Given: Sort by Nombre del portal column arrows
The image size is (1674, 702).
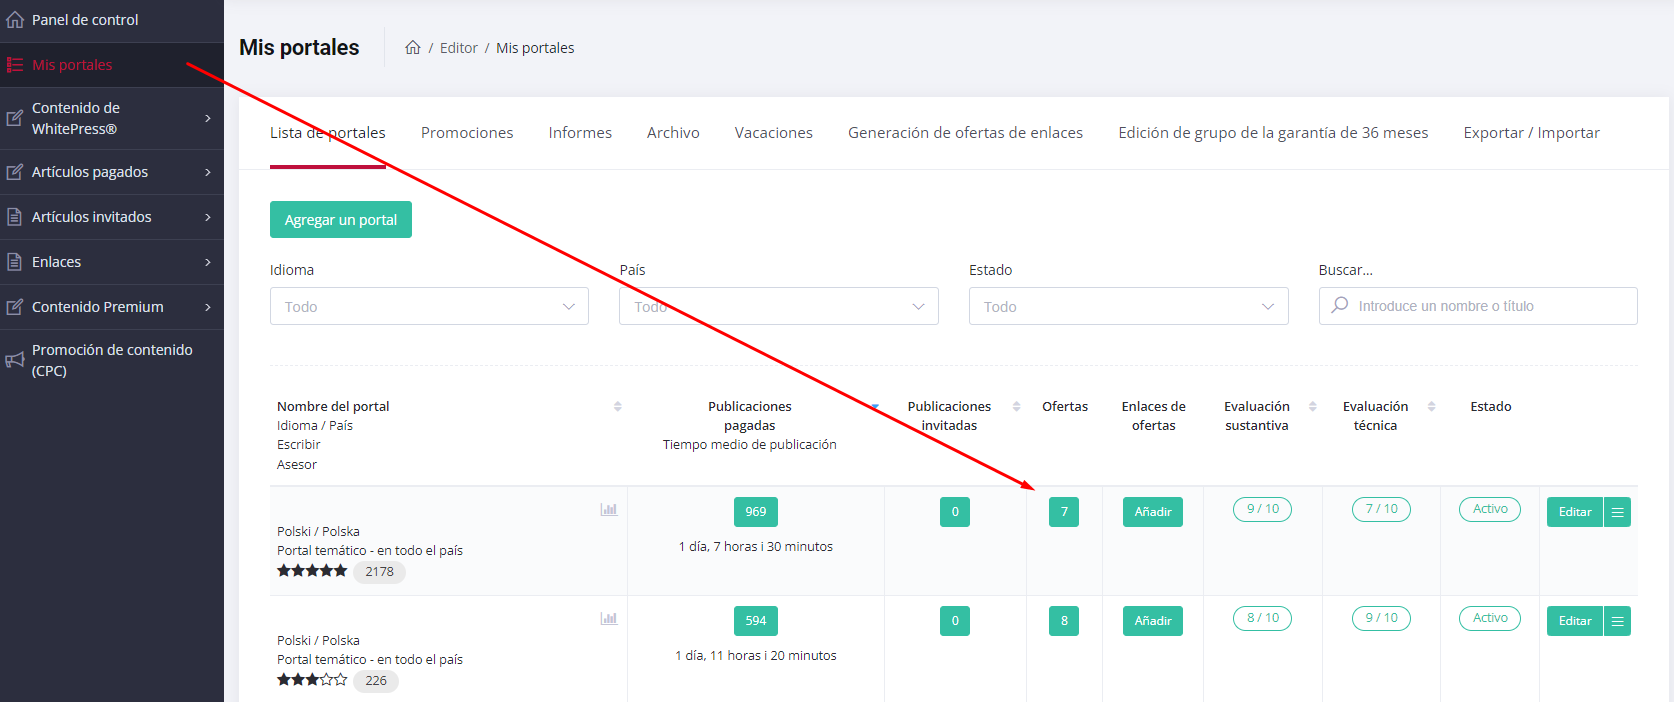Looking at the screenshot, I should (x=618, y=406).
